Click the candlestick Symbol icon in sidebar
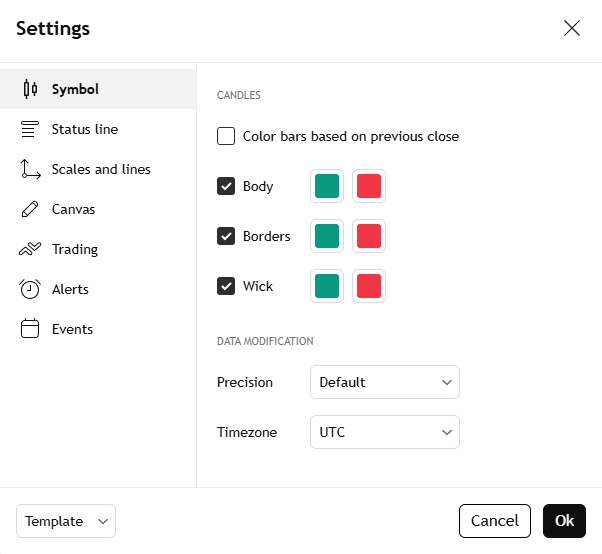 [x=30, y=89]
